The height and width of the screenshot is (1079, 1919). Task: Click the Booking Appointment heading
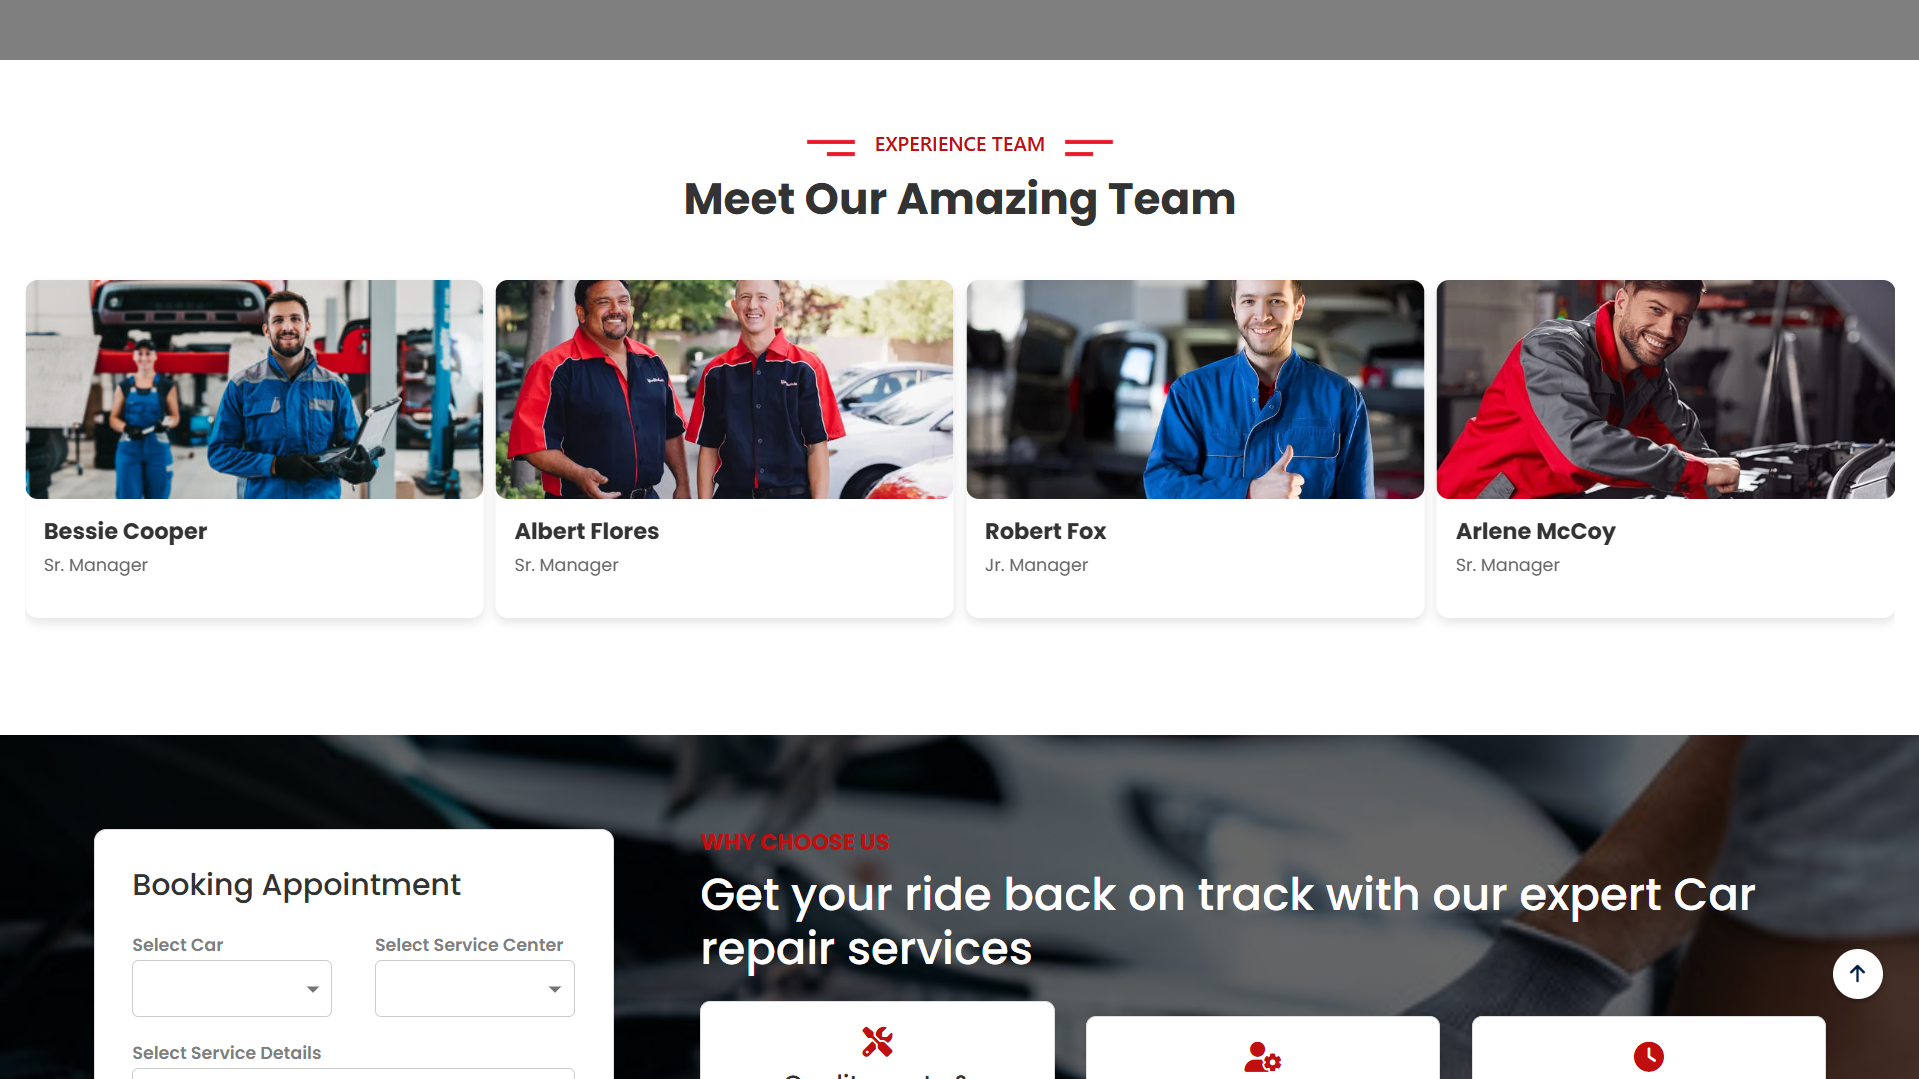click(x=296, y=885)
